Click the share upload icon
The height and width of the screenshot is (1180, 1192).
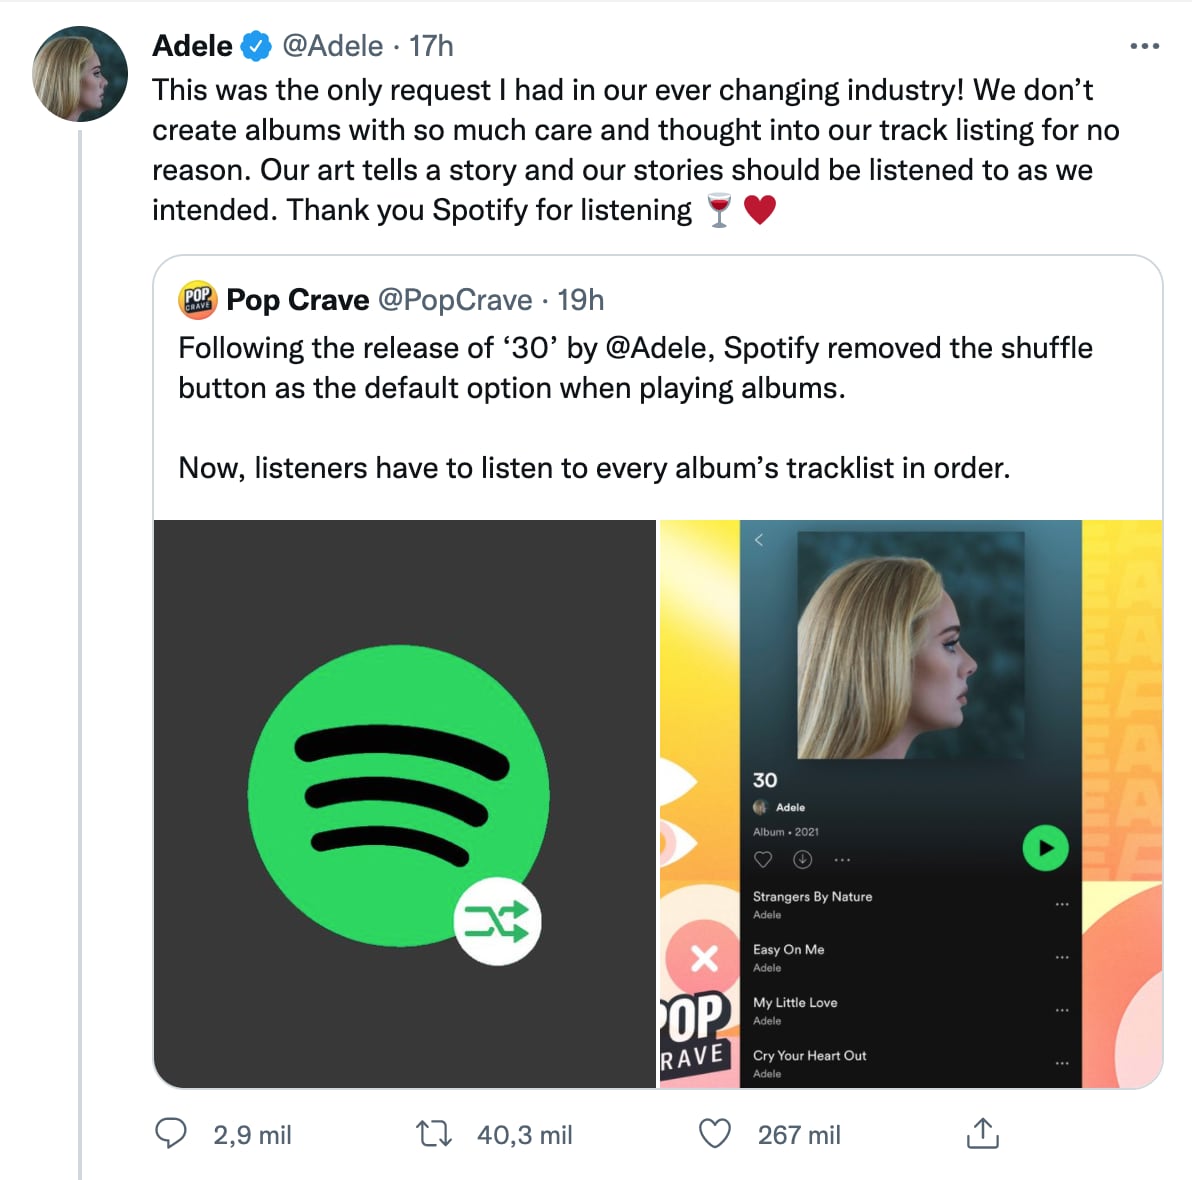[x=982, y=1134]
